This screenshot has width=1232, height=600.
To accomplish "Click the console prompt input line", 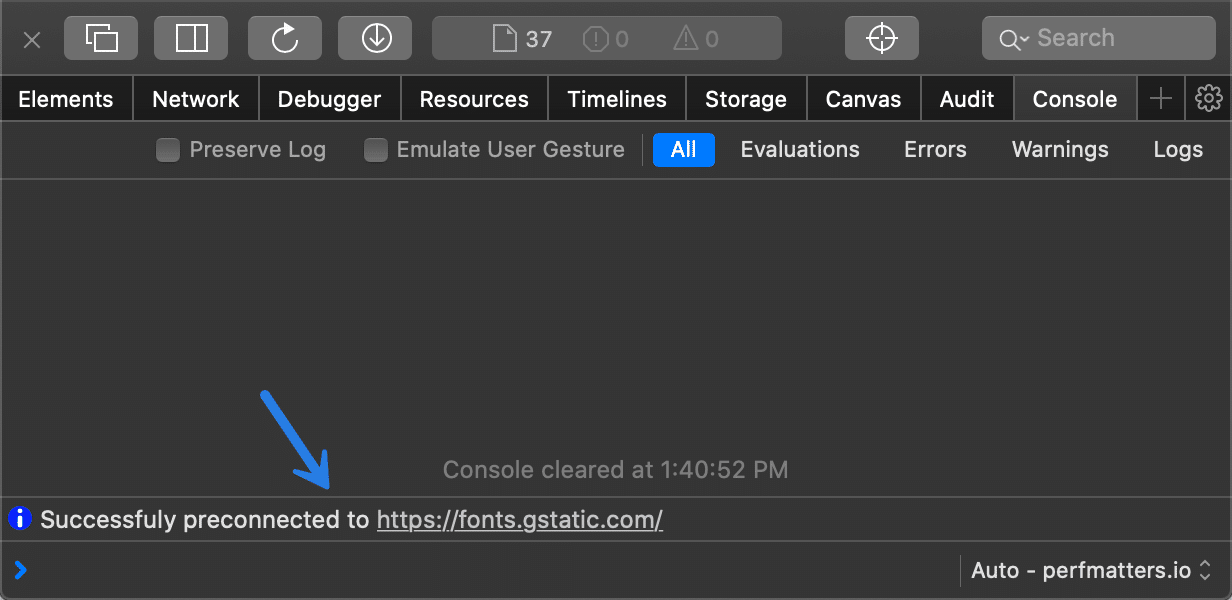I will 480,571.
